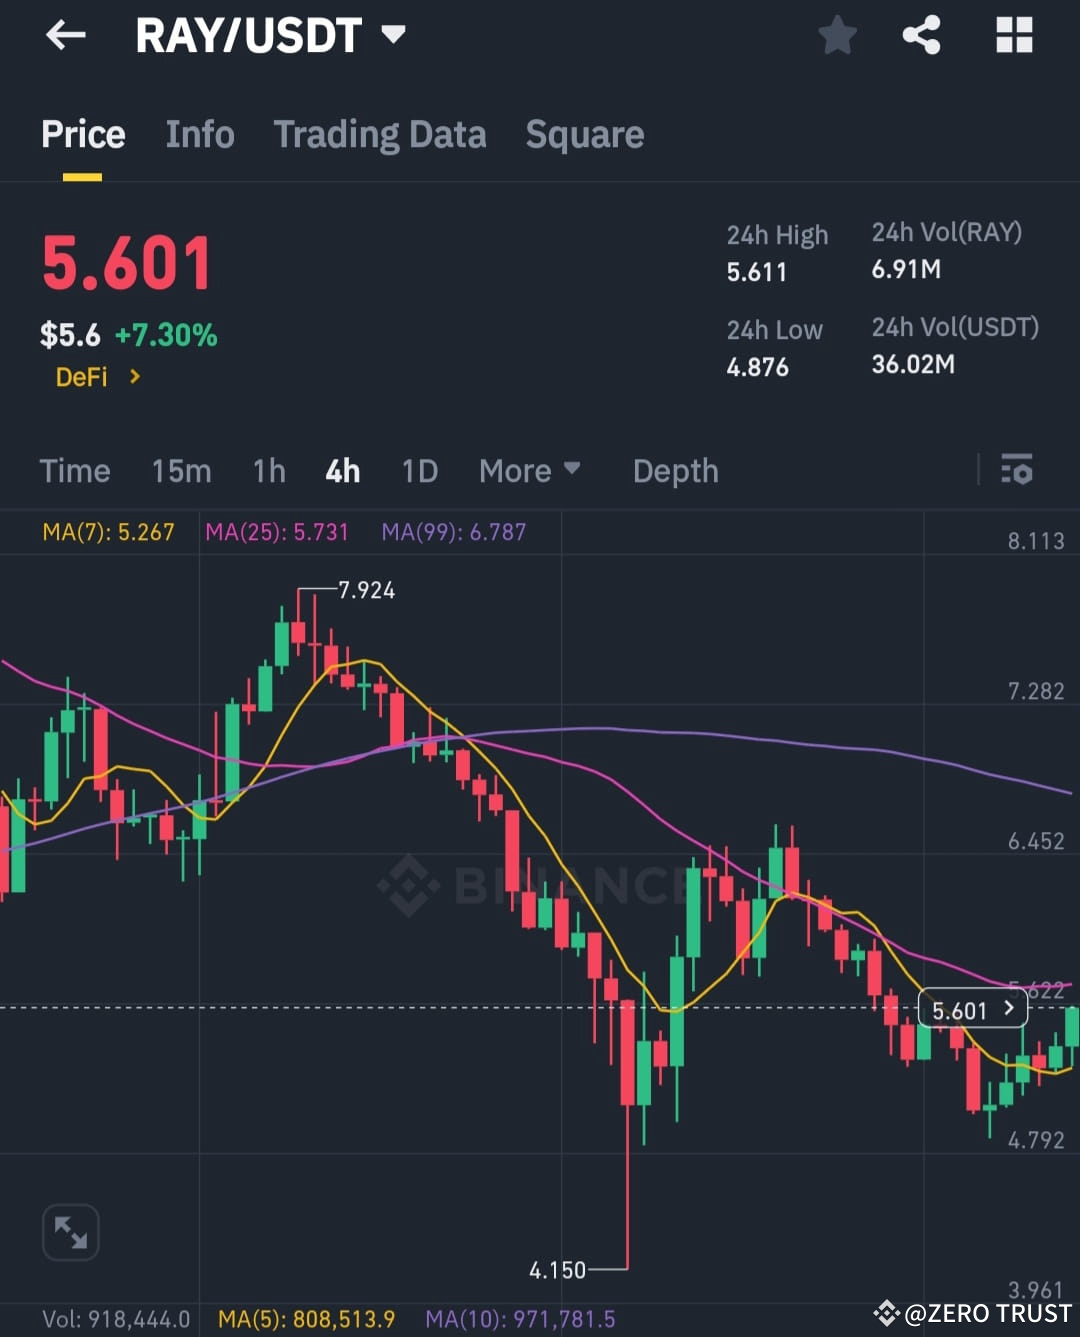This screenshot has width=1080, height=1337.
Task: Tap the fullscreen expand icon on the chart
Action: (x=71, y=1232)
